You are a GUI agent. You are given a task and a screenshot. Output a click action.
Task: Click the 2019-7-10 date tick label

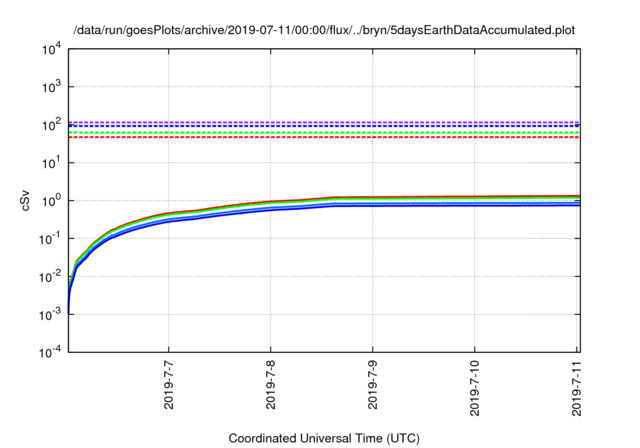[474, 388]
